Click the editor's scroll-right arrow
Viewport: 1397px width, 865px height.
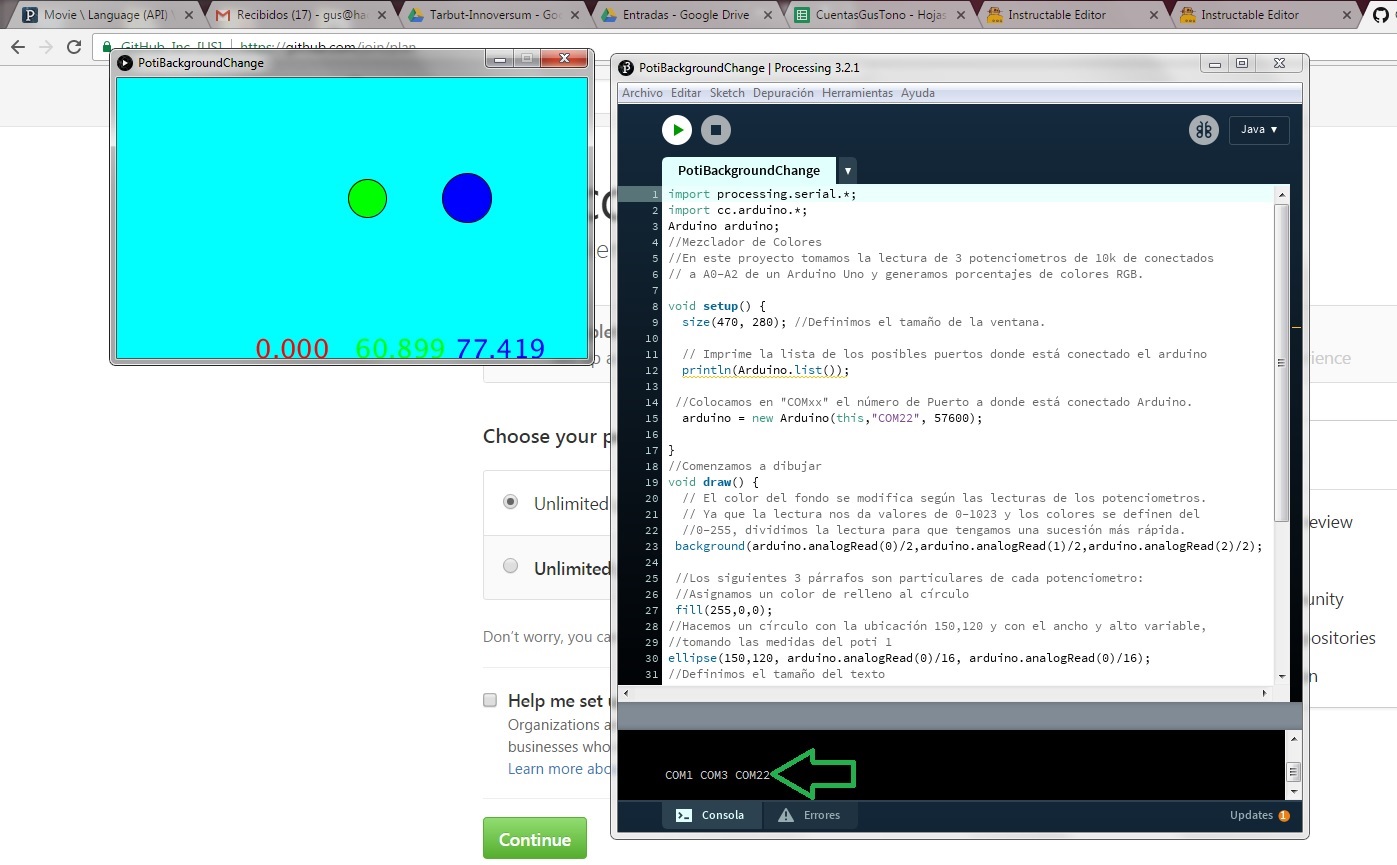click(1266, 692)
